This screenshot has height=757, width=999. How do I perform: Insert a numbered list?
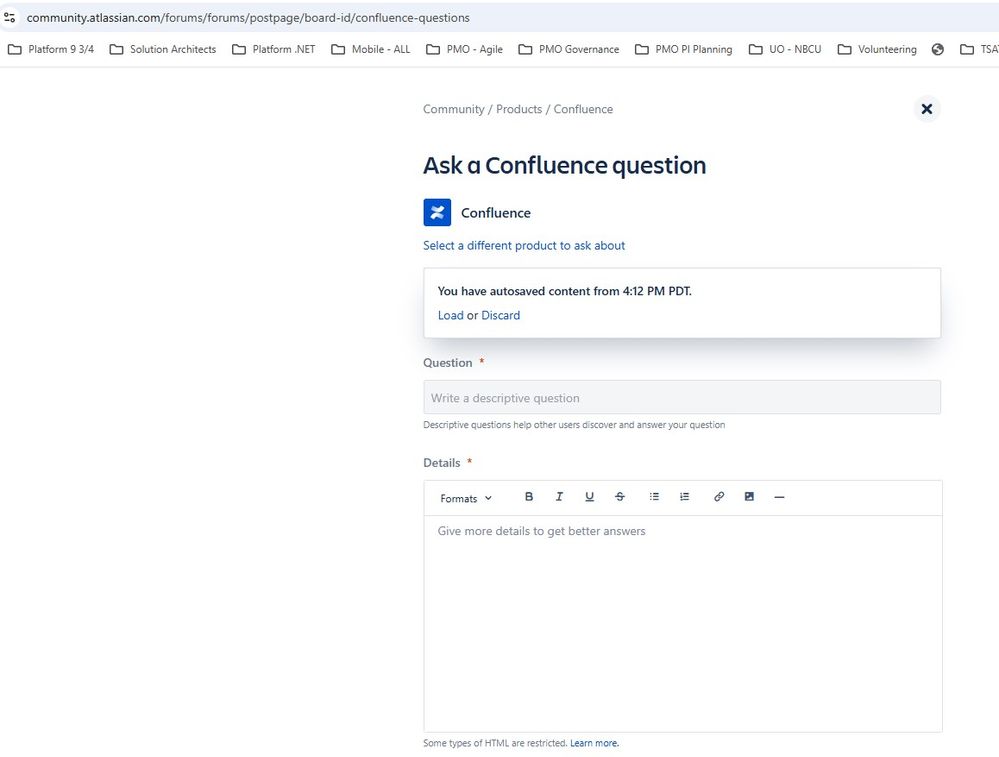(685, 497)
